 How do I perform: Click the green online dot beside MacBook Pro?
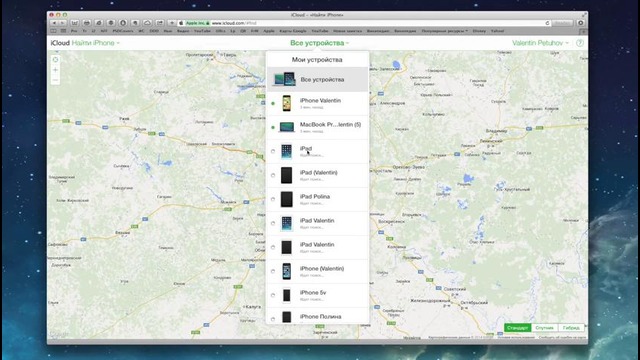tap(273, 127)
